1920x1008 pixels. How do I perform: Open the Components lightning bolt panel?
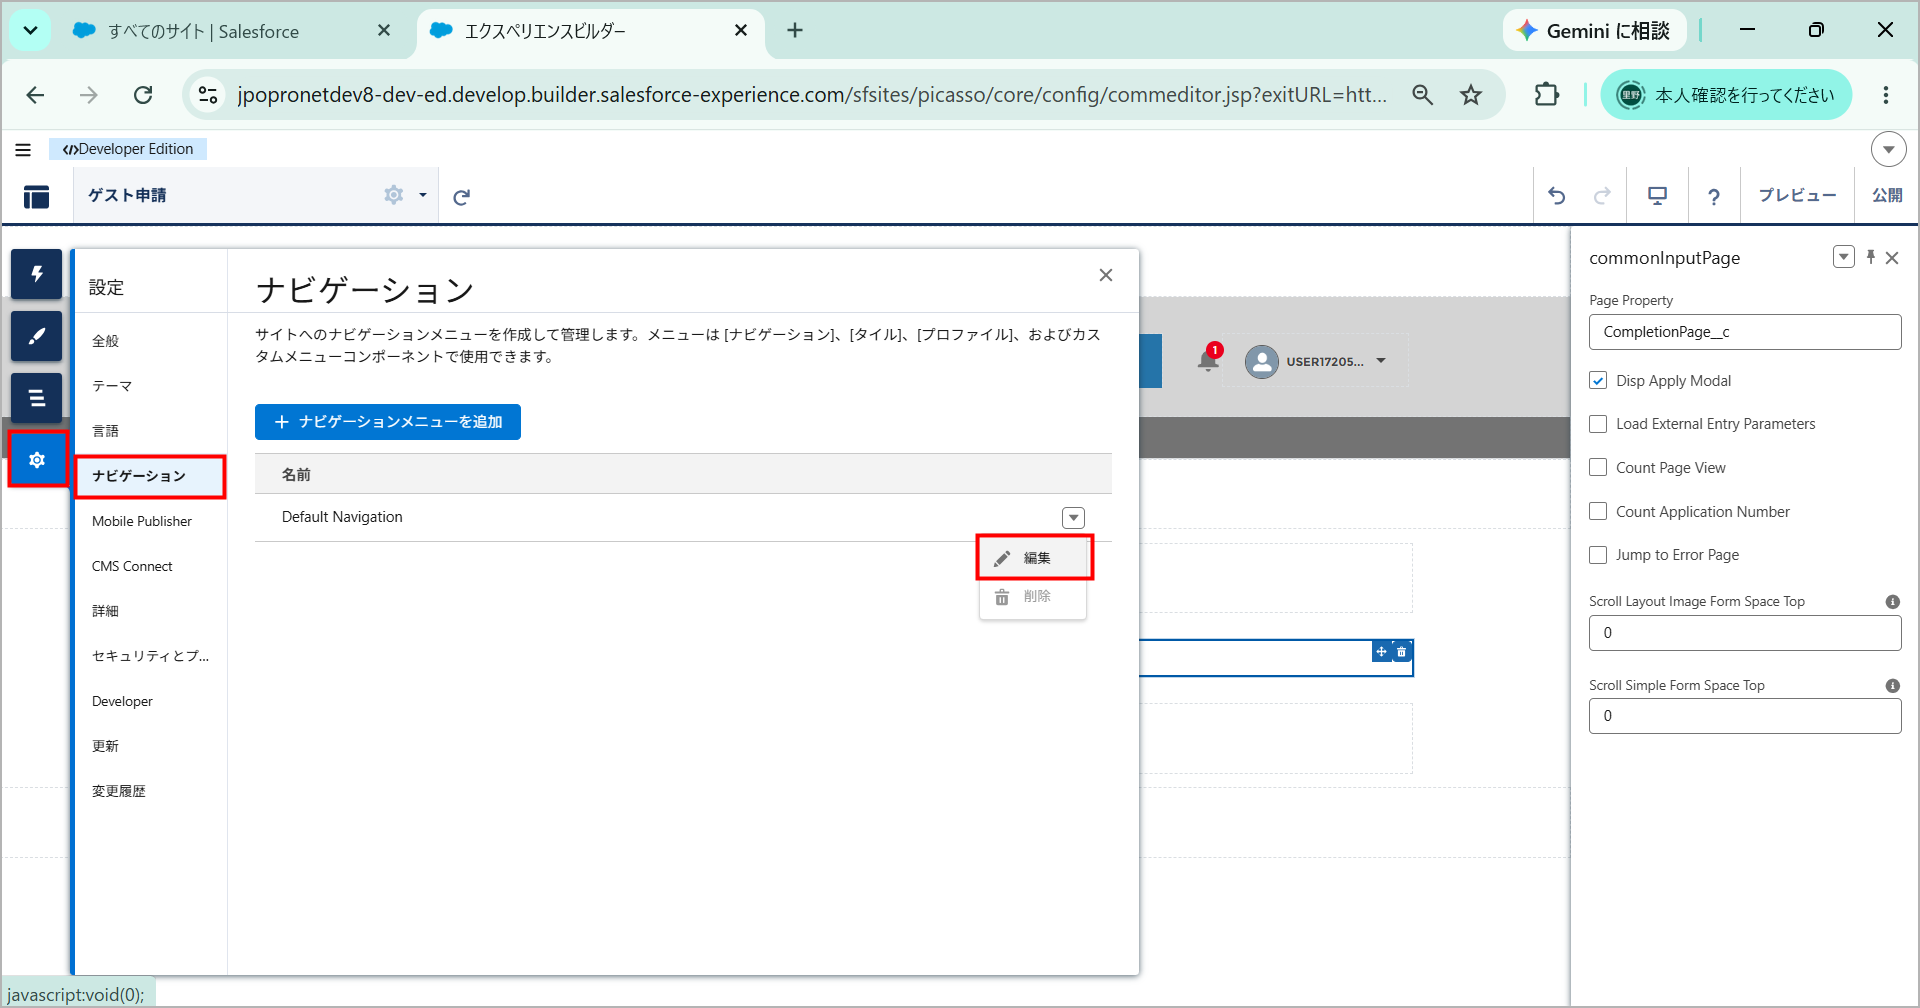37,274
